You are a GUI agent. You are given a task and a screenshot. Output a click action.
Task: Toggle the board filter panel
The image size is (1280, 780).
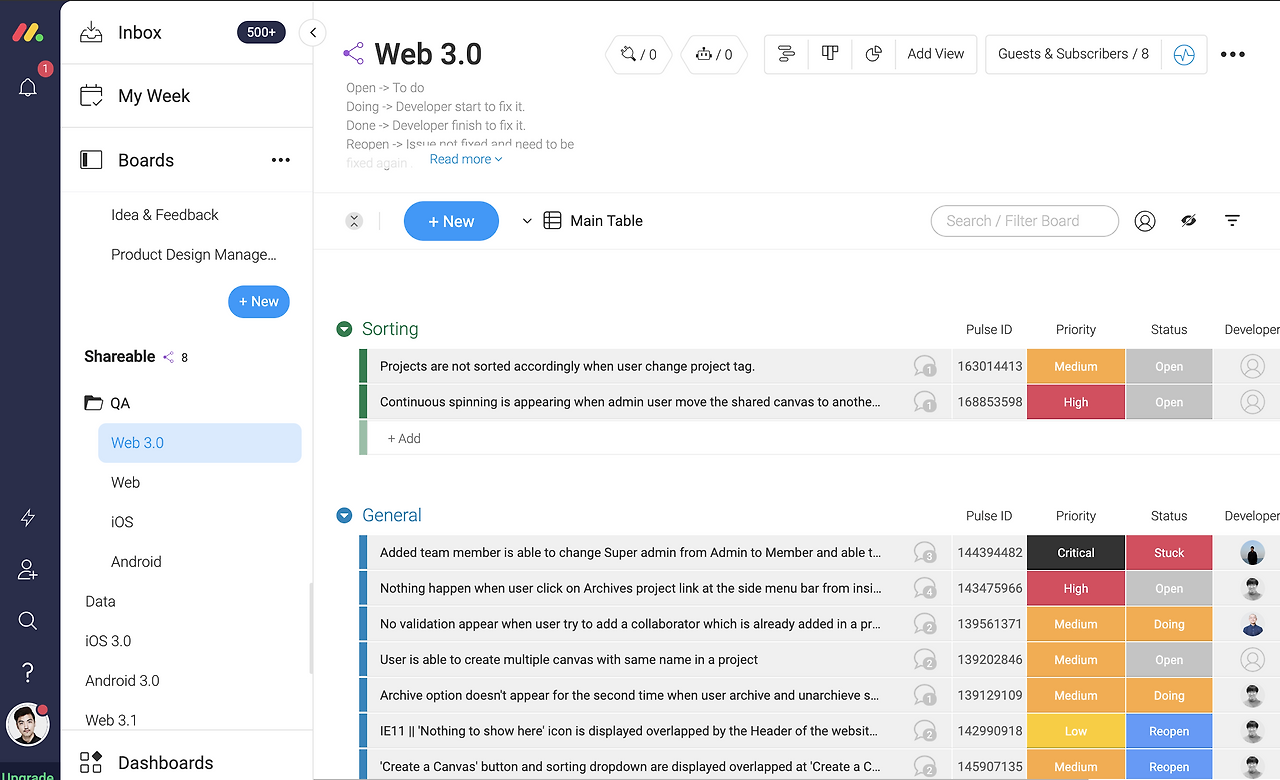1231,220
